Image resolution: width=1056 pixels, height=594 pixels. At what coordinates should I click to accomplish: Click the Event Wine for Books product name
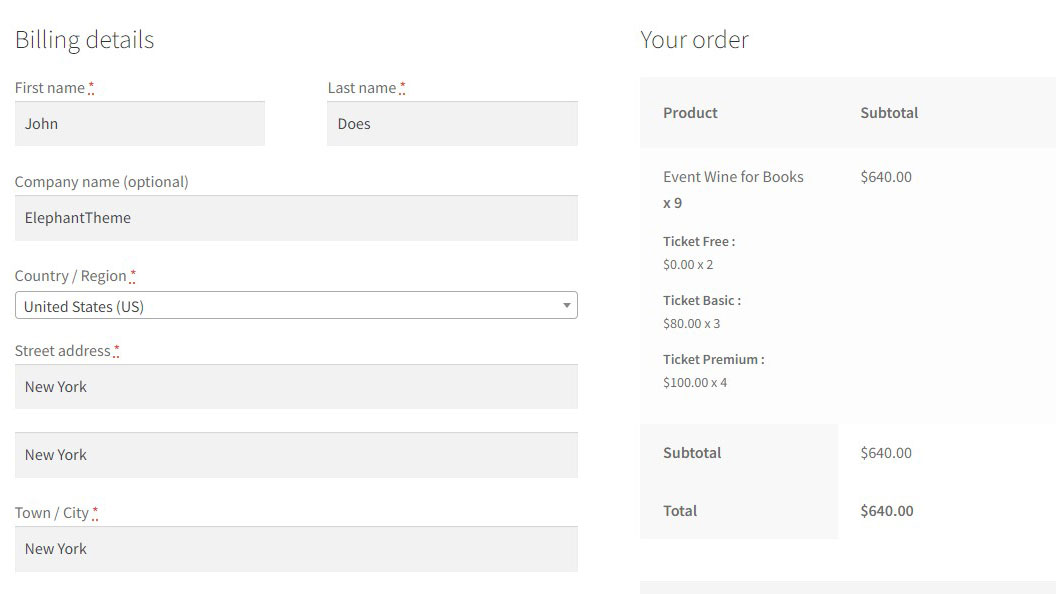coord(733,177)
